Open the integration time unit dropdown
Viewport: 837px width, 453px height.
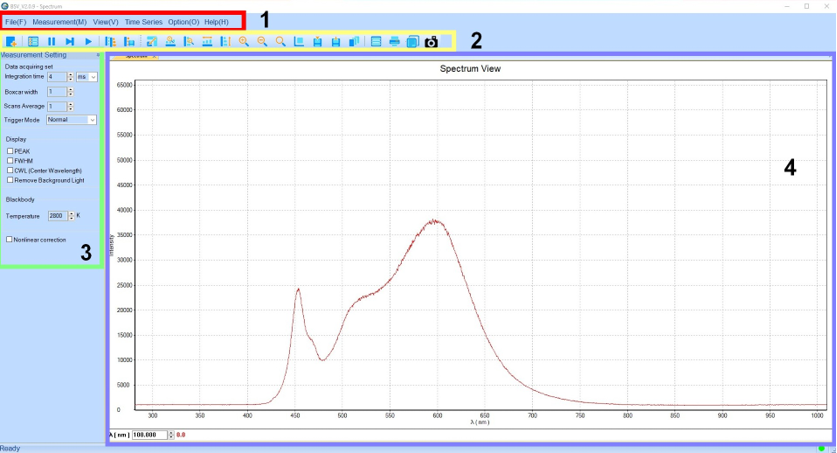(93, 77)
